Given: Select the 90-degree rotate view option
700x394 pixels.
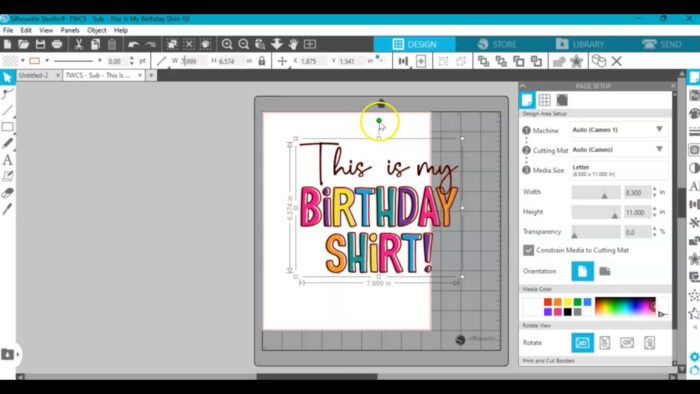Looking at the screenshot, I should 604,343.
